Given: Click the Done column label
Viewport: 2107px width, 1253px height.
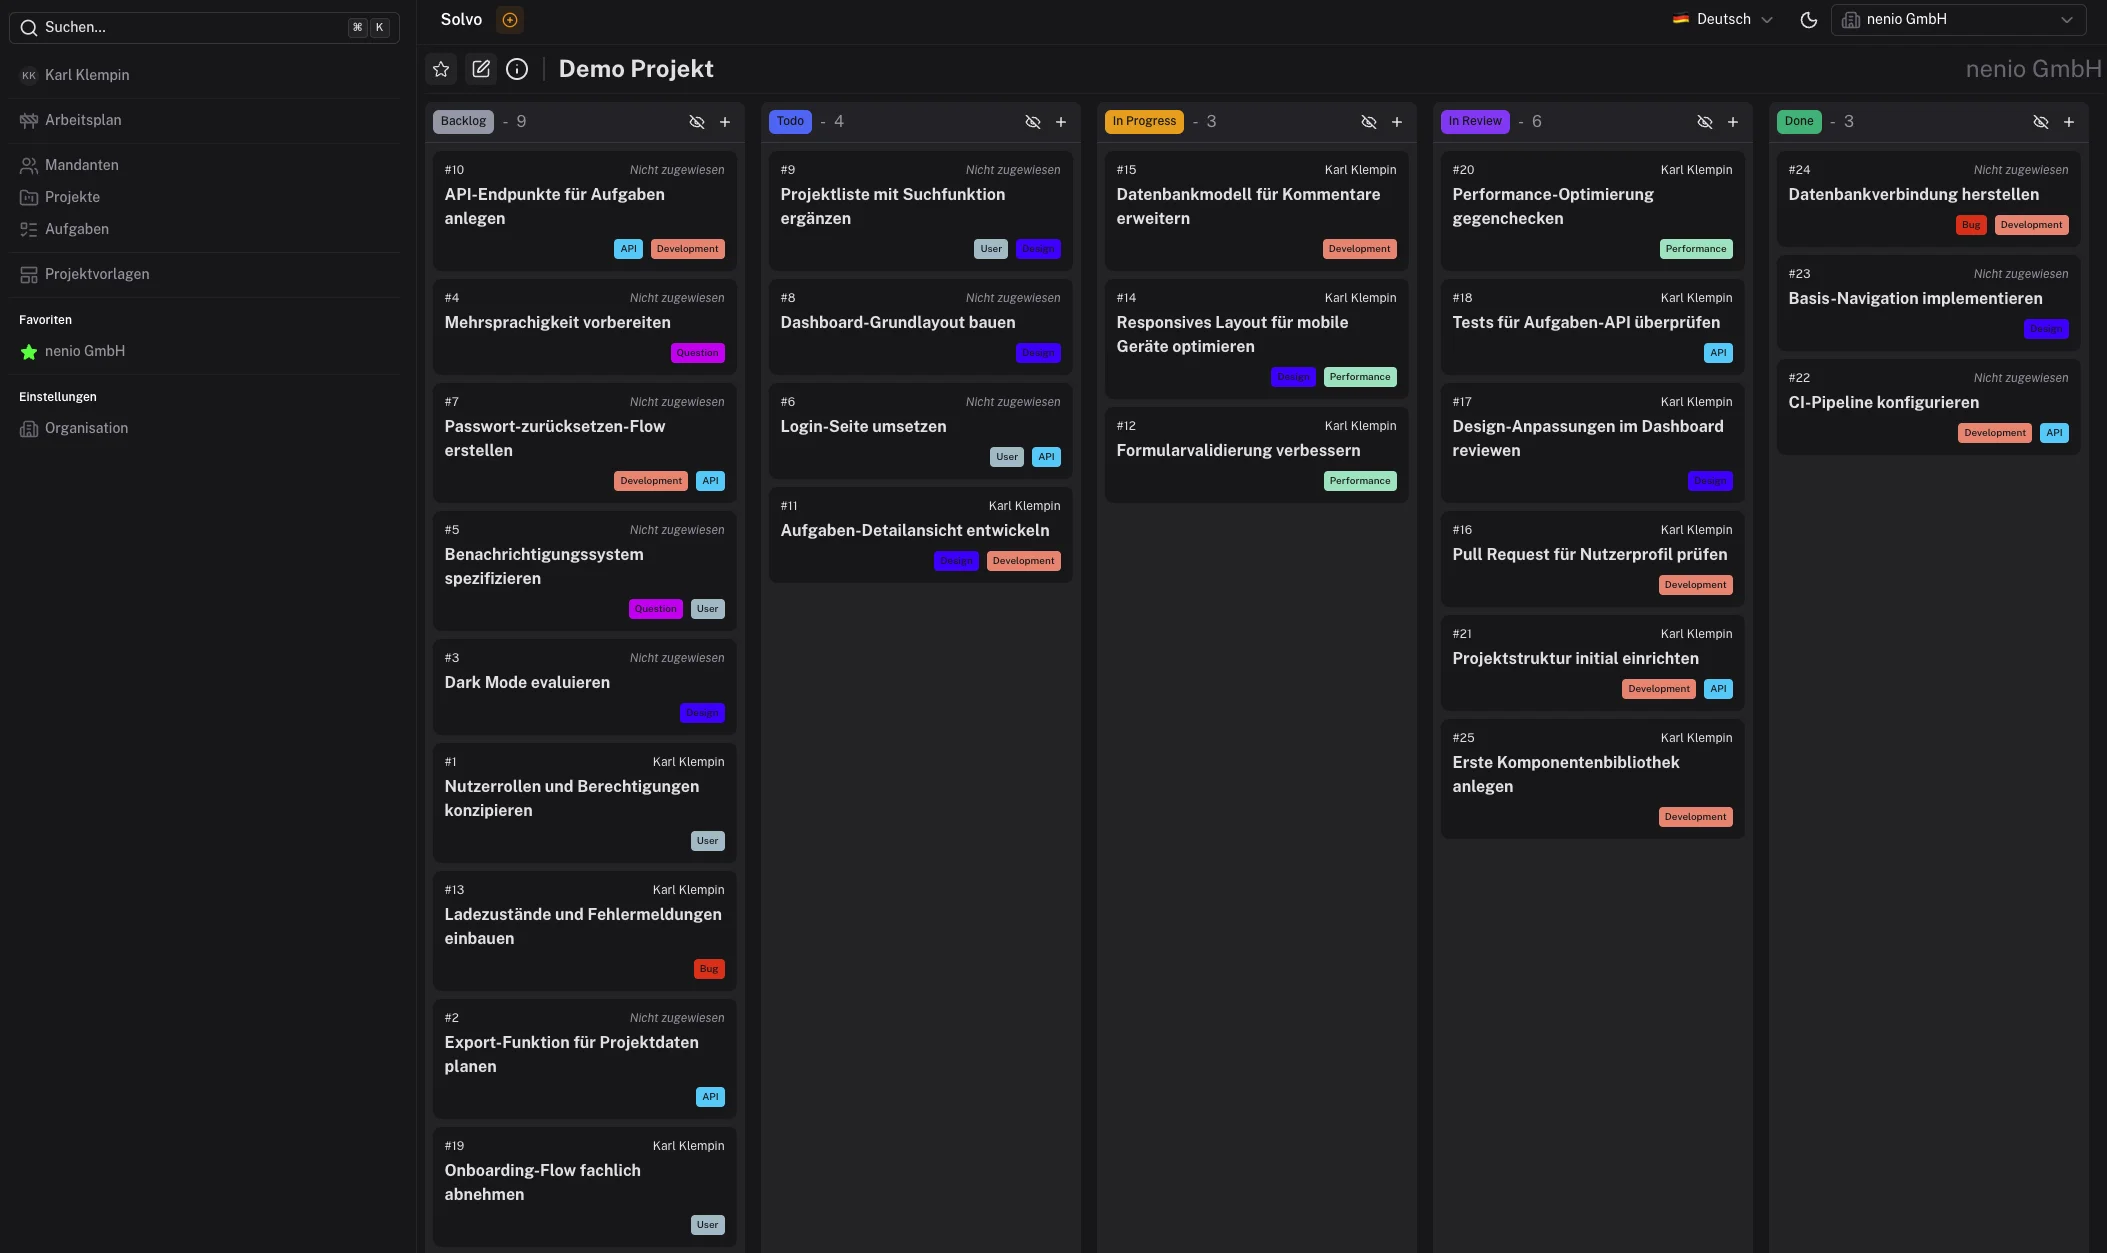Looking at the screenshot, I should pyautogui.click(x=1799, y=121).
